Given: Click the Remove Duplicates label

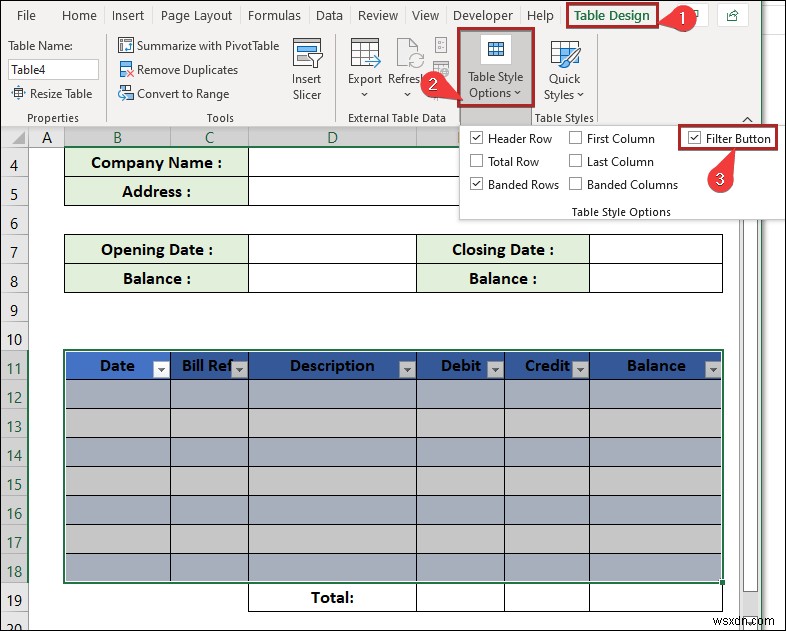Looking at the screenshot, I should [187, 70].
